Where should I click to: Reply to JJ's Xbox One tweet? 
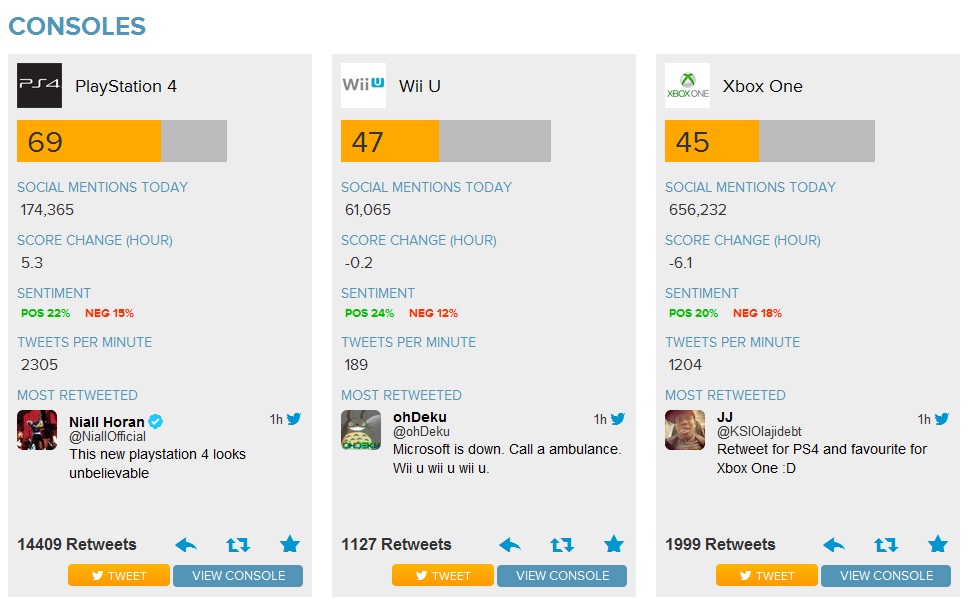click(x=834, y=545)
